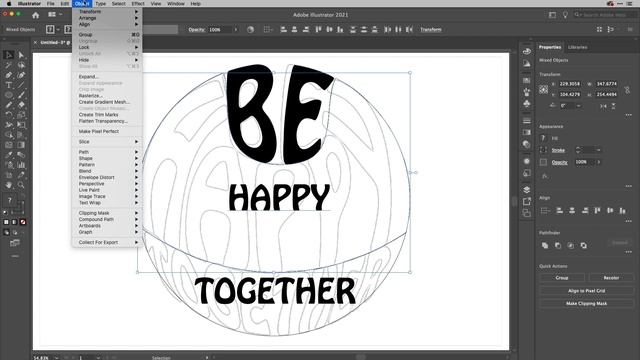Click the Discover lightbulb icon
This screenshot has width=640, height=360.
(565, 15)
